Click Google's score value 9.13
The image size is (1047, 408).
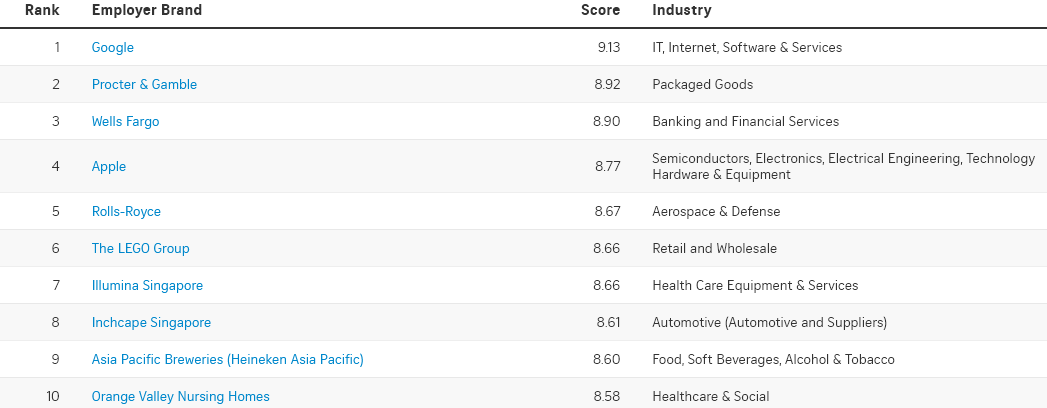[606, 47]
